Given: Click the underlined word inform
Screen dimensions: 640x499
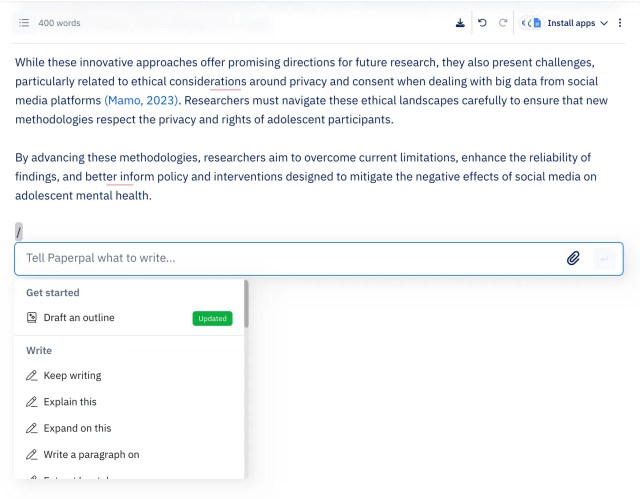Looking at the screenshot, I should (137, 177).
